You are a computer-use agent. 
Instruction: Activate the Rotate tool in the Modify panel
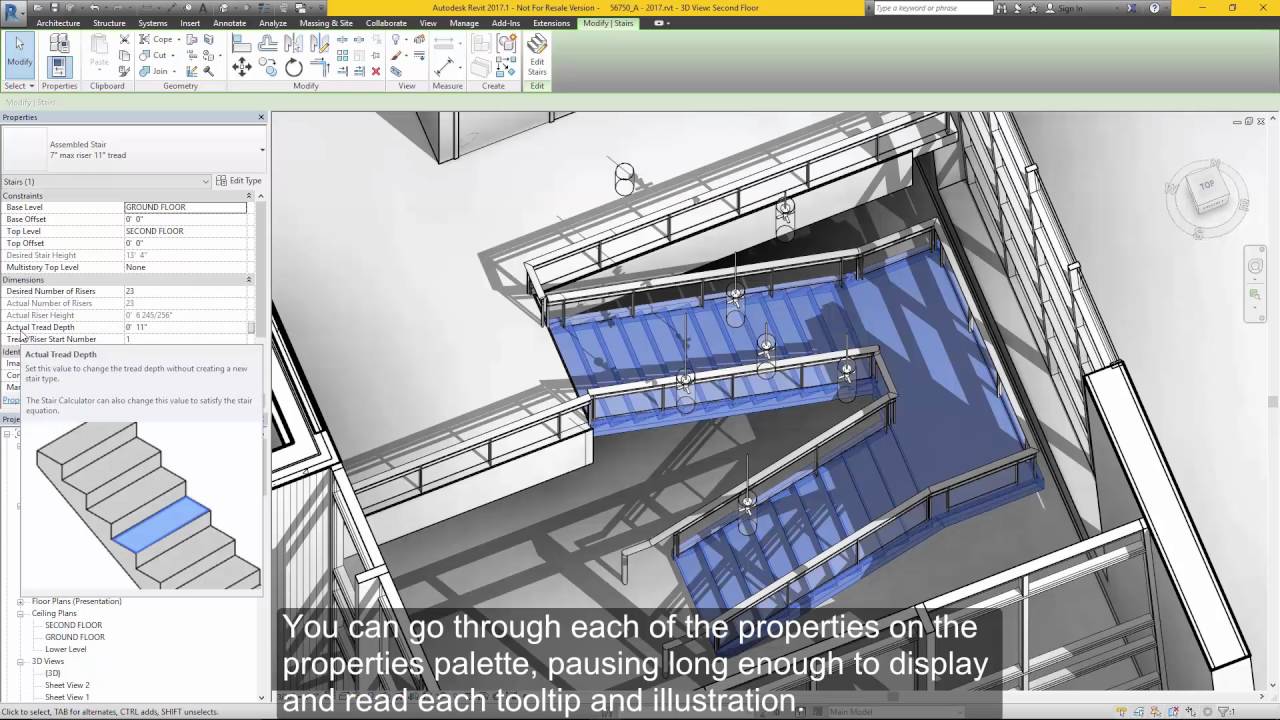pyautogui.click(x=294, y=67)
